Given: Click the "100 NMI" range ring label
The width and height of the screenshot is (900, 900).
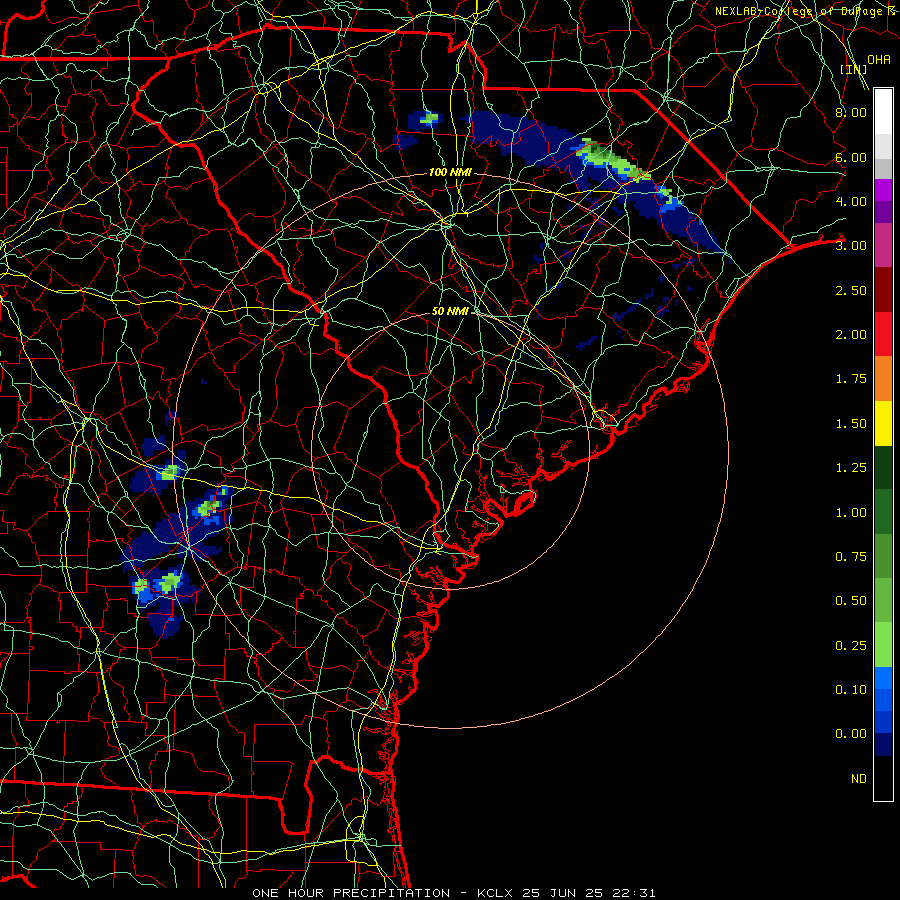Looking at the screenshot, I should point(450,172).
